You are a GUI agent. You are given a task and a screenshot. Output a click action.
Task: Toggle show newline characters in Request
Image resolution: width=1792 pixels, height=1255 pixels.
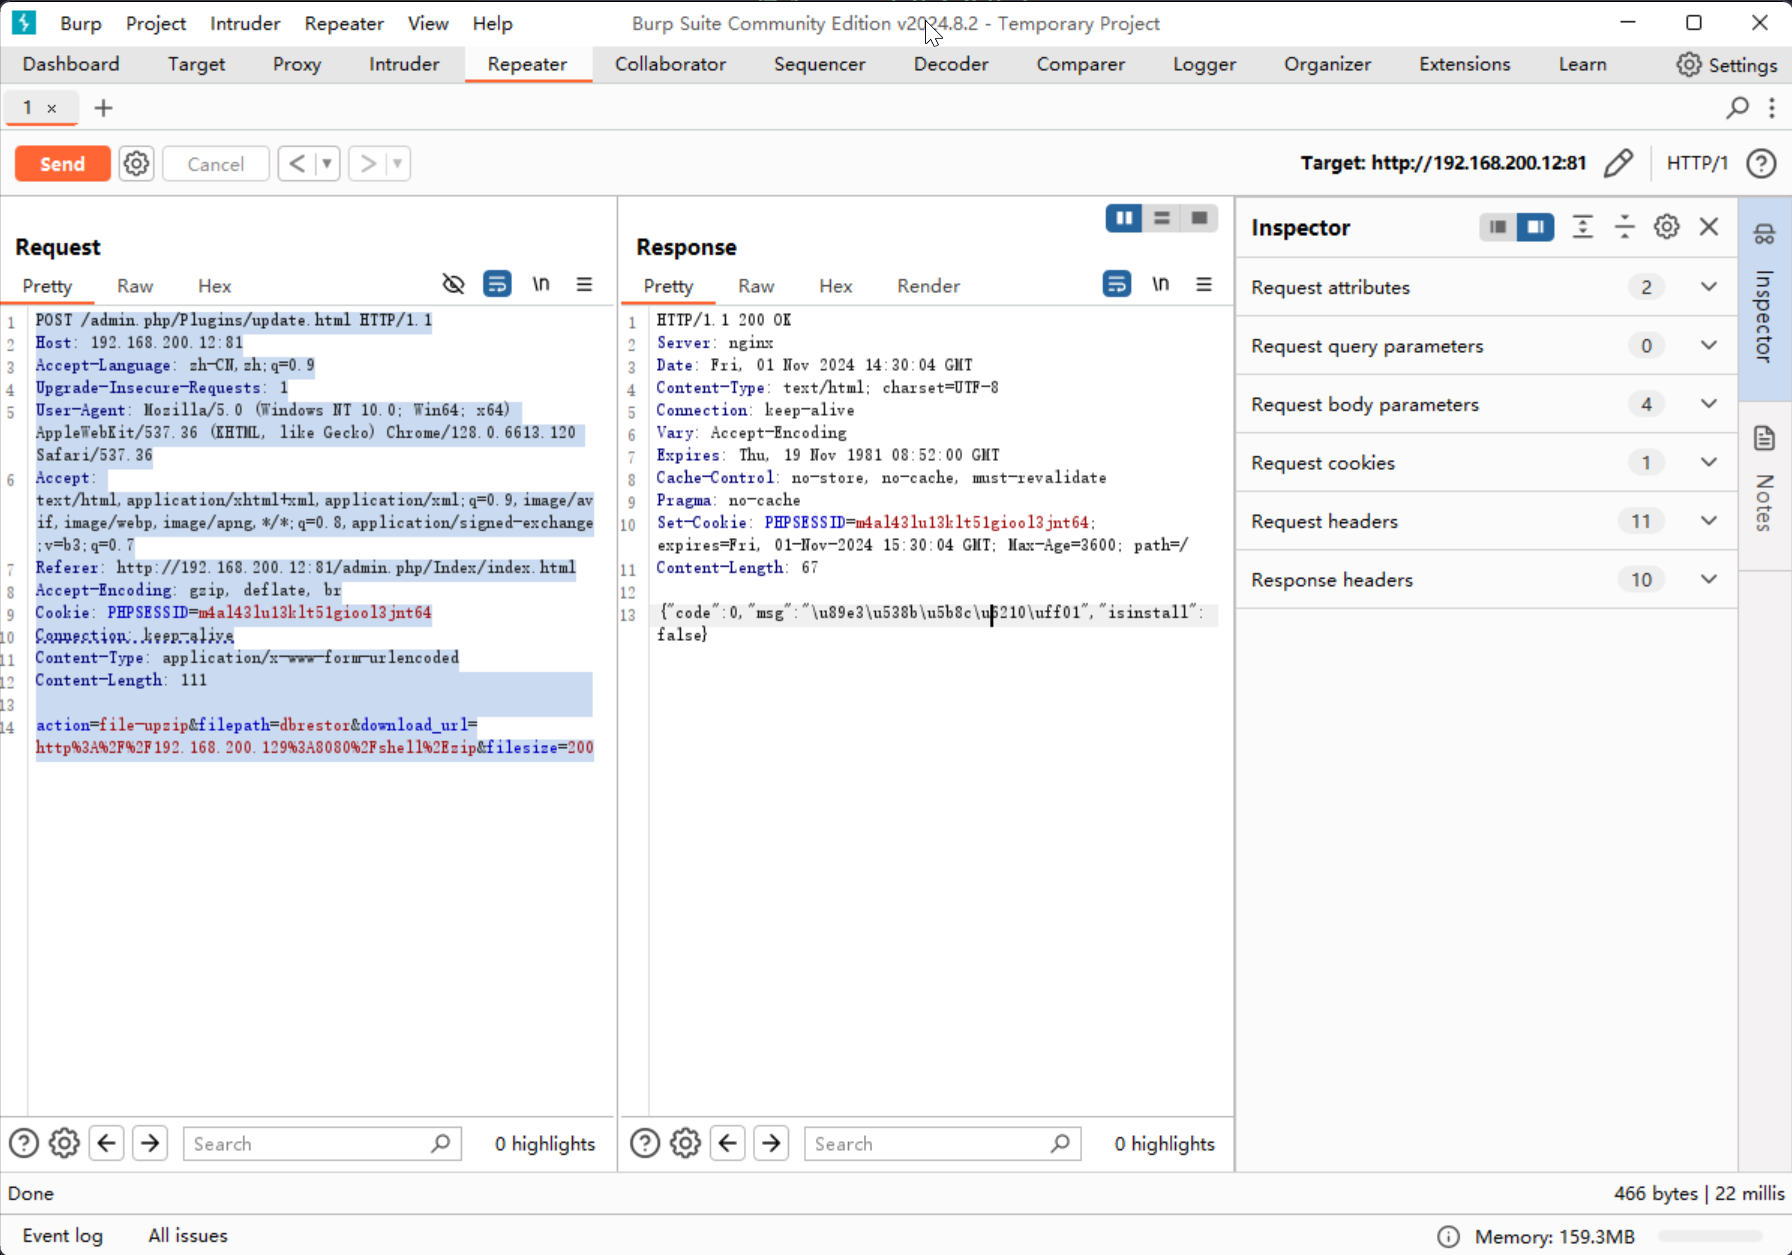(541, 284)
